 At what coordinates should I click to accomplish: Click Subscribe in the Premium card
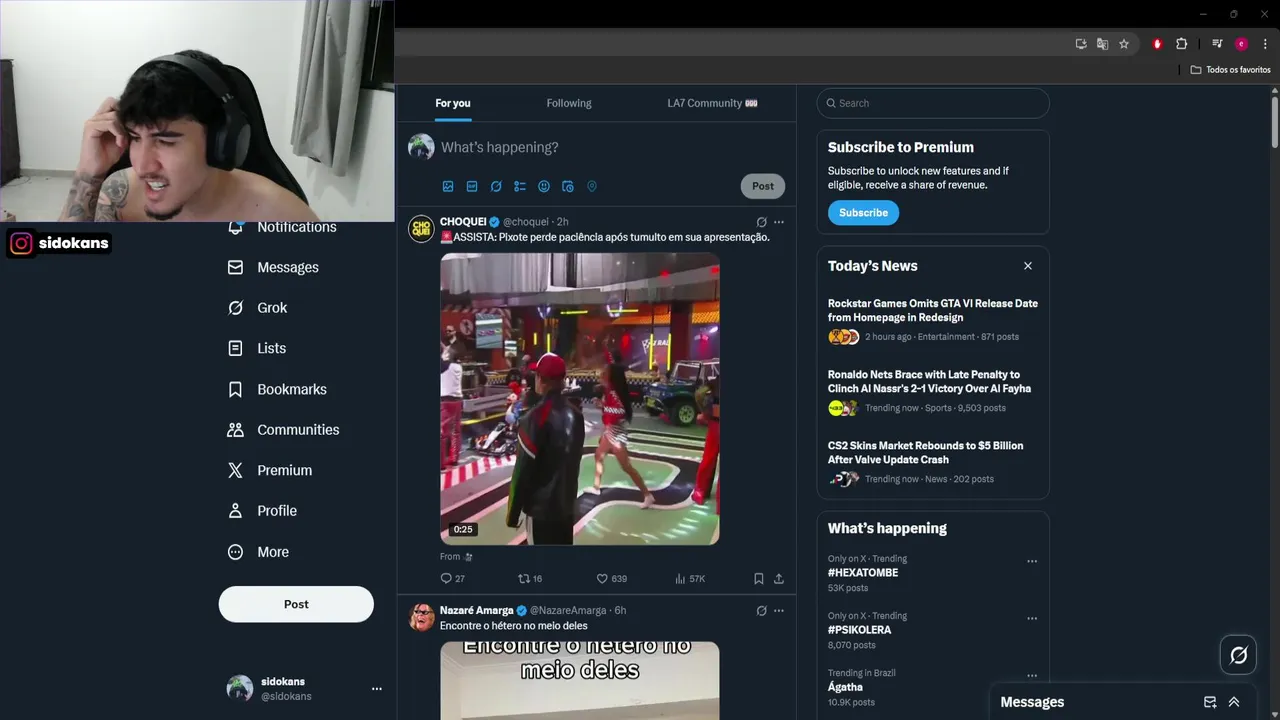tap(863, 213)
